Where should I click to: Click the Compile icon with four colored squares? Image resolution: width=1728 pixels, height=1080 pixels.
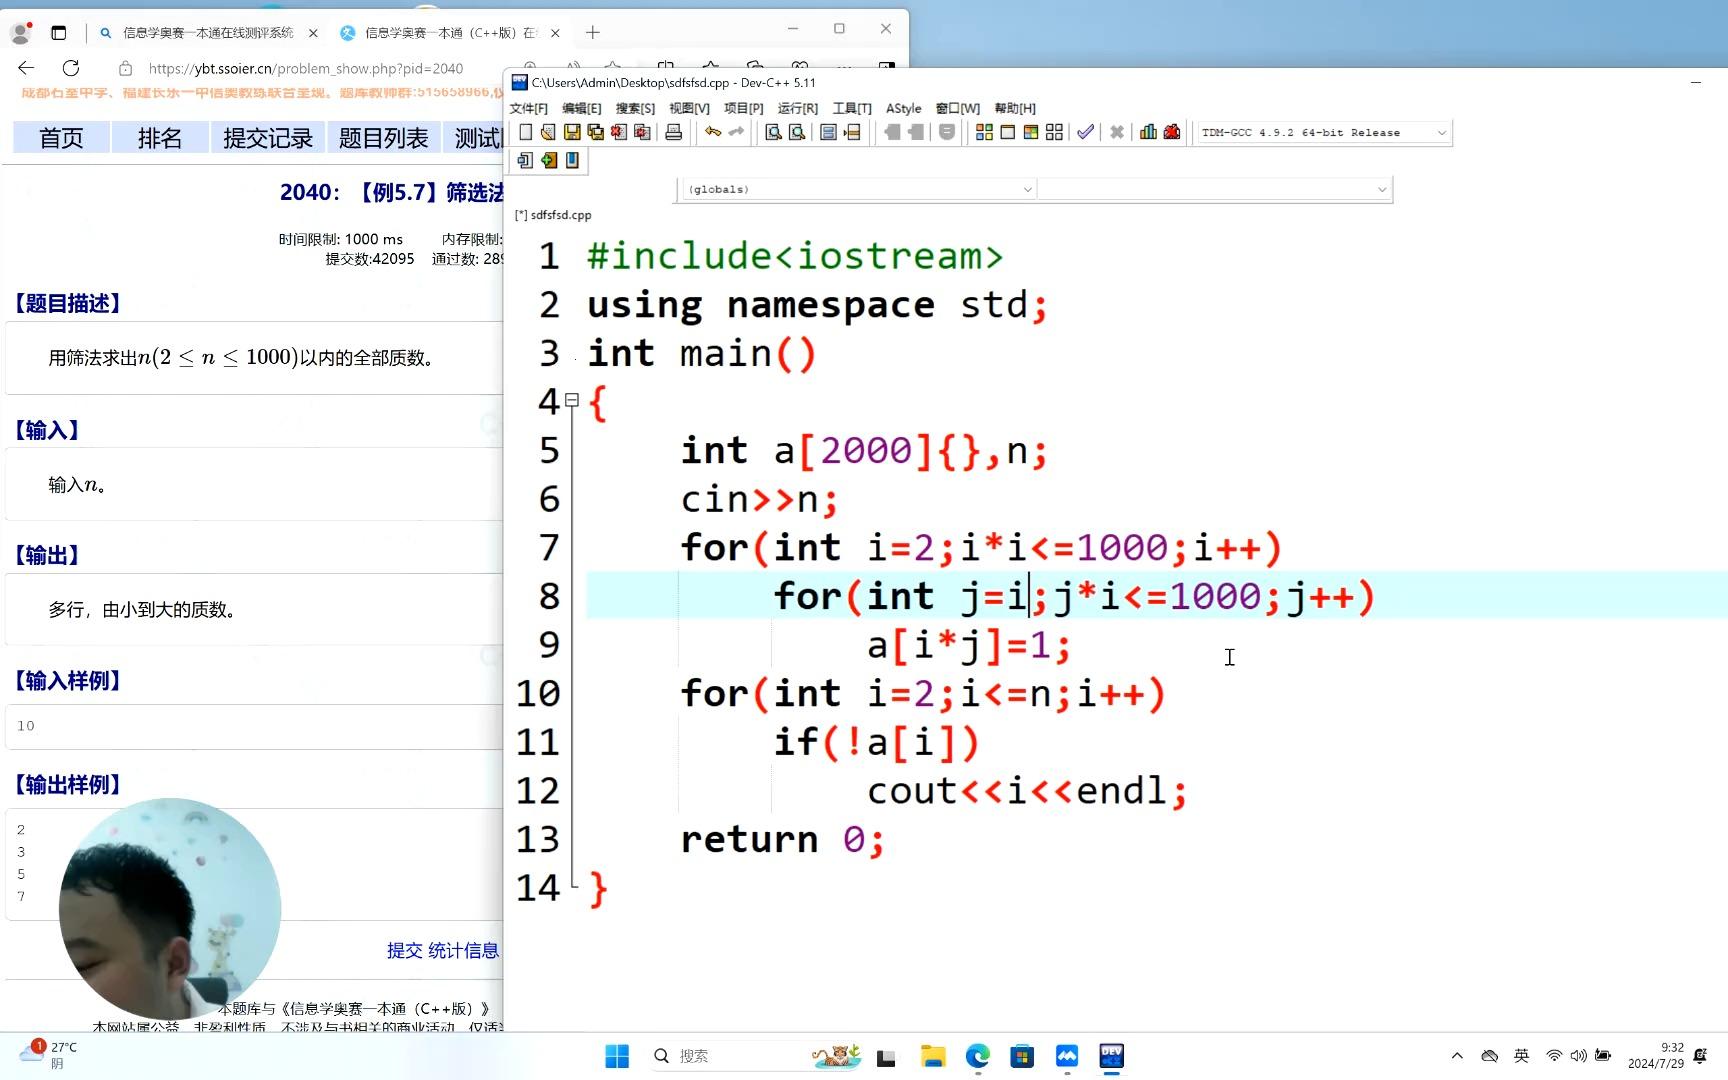pos(984,132)
